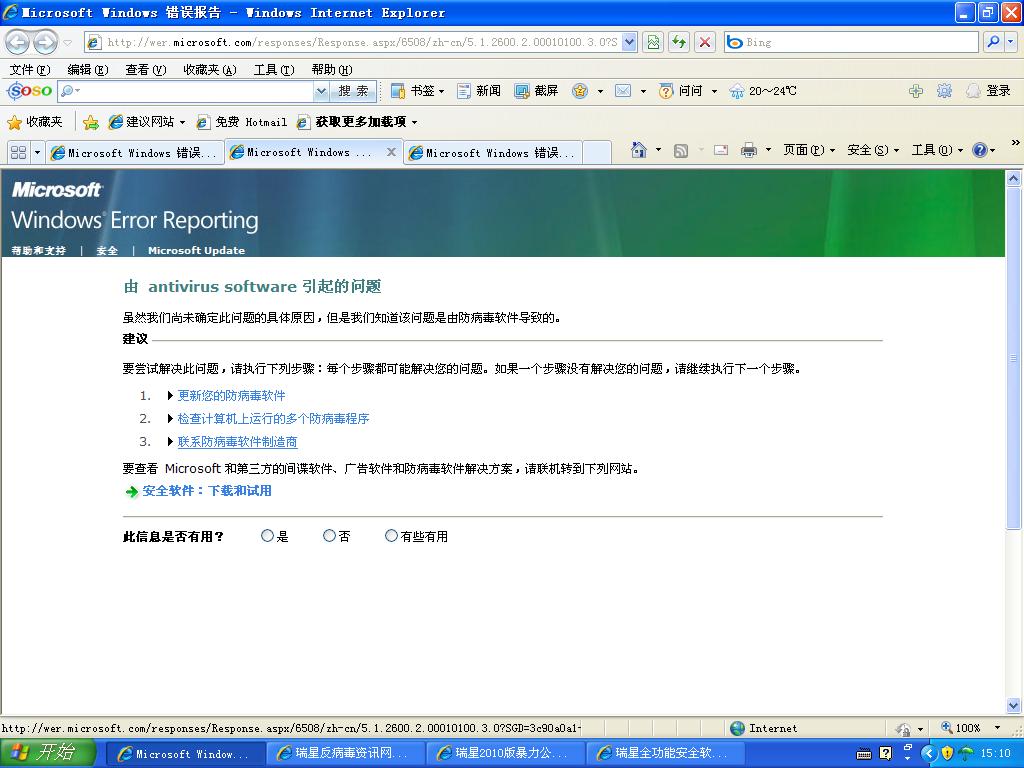Click the weather 20~24℃ indicator
This screenshot has width=1024, height=768.
coord(763,91)
